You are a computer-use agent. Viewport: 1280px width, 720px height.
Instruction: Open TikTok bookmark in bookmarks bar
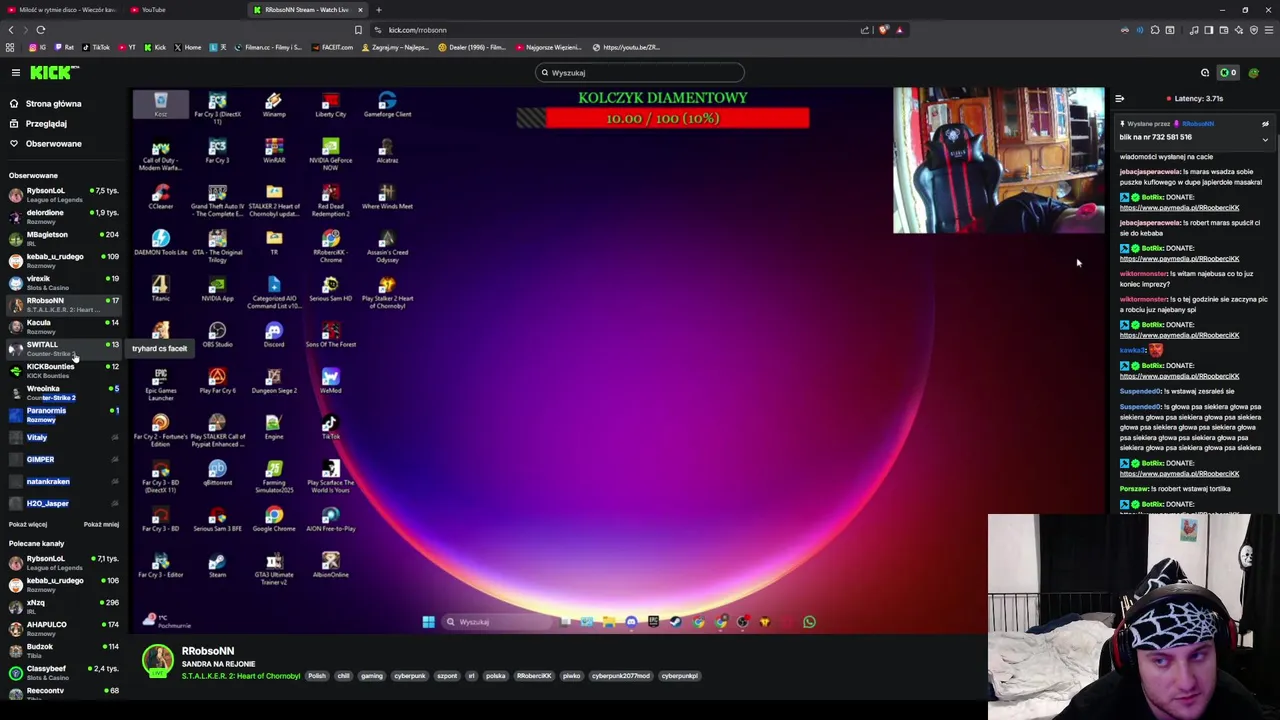[x=96, y=47]
